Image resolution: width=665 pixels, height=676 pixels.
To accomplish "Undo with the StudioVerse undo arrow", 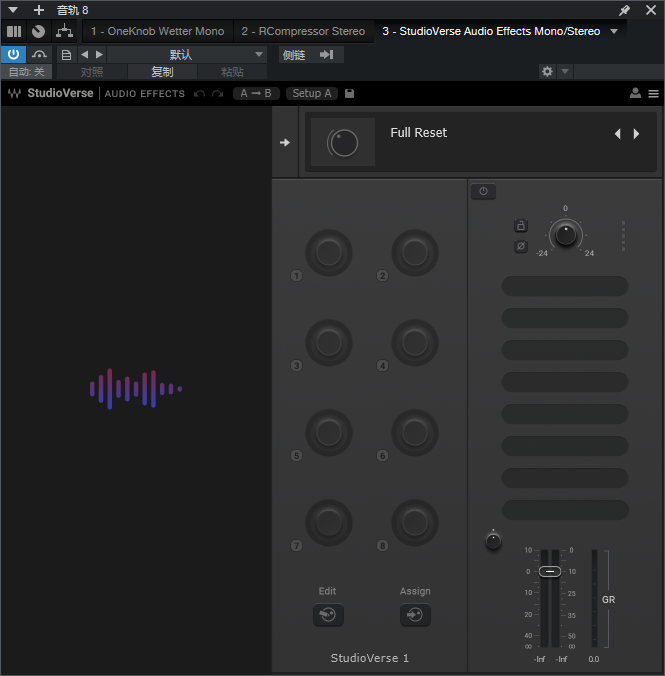I will [199, 94].
